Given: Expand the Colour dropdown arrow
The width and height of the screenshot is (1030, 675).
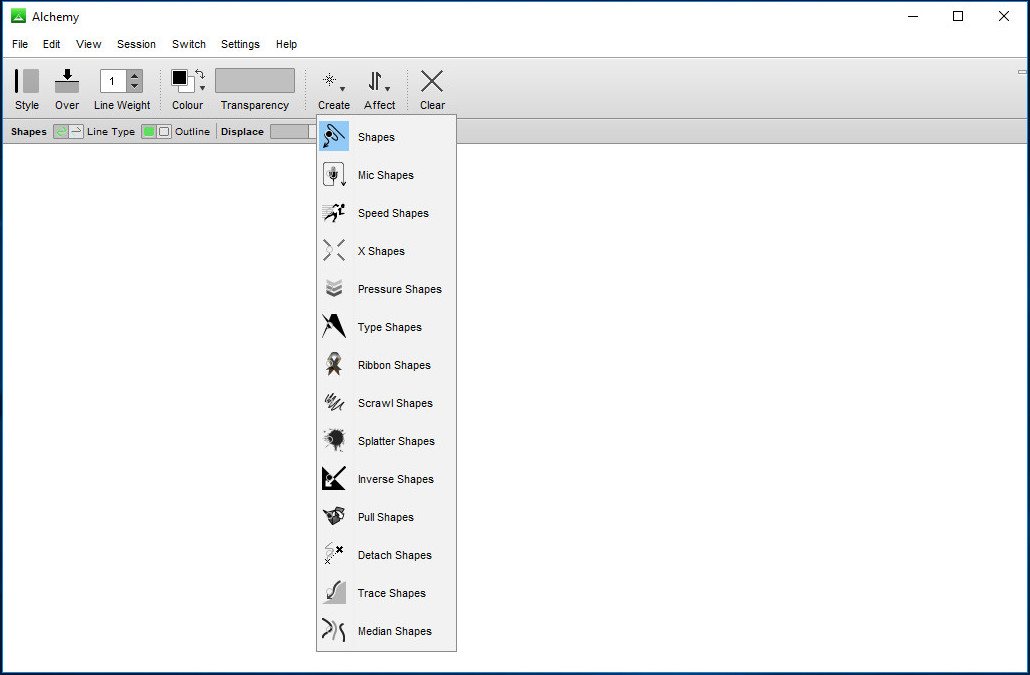Looking at the screenshot, I should click(x=202, y=88).
